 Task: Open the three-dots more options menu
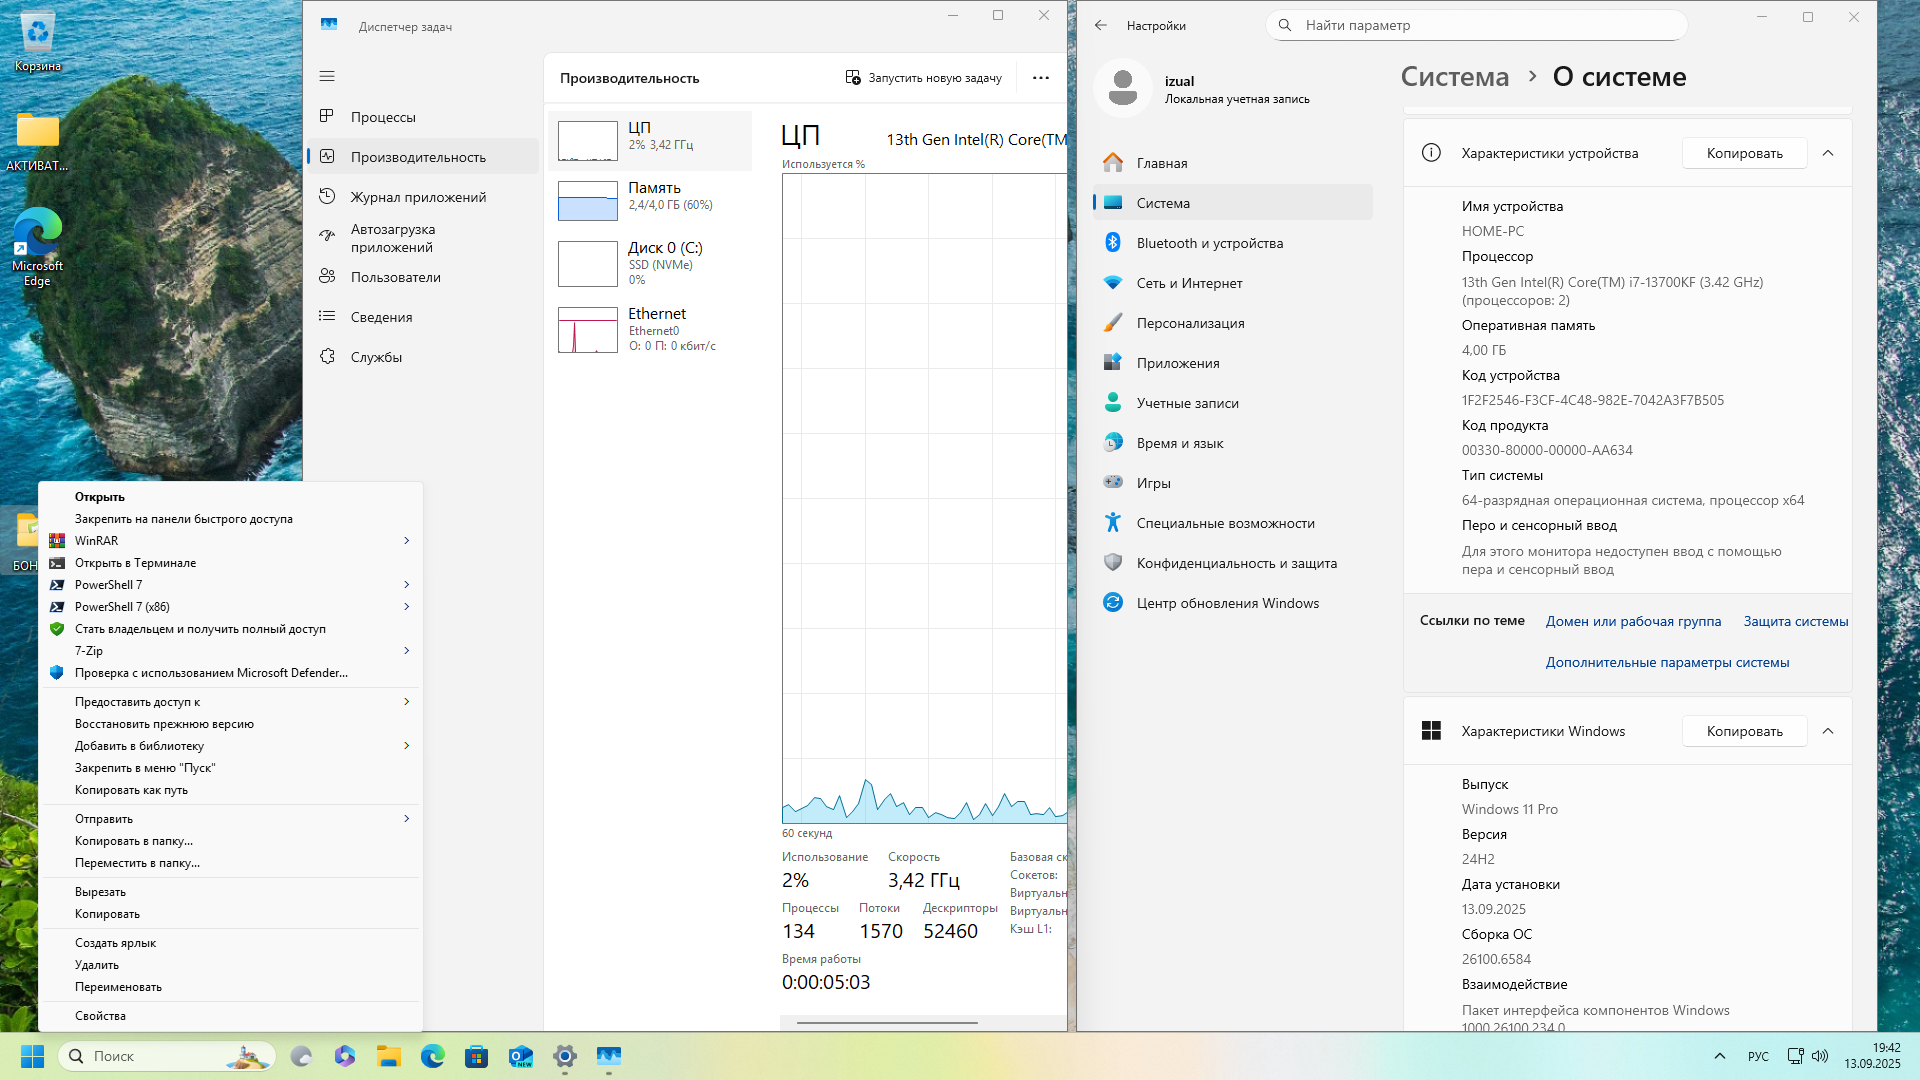point(1040,77)
